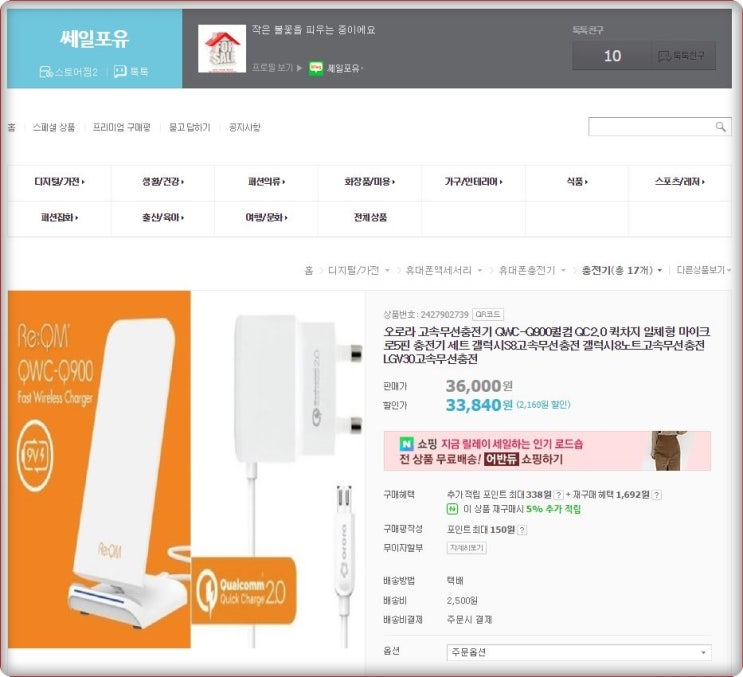The width and height of the screenshot is (743, 677).
Task: Click the 세일포유 store title
Action: (x=94, y=38)
